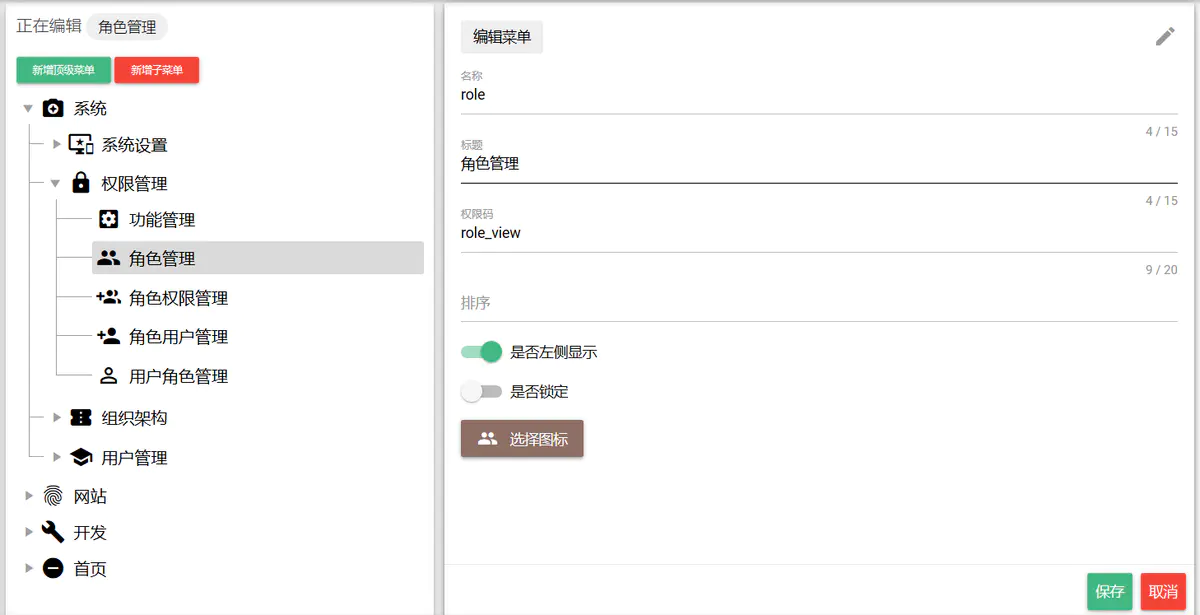
Task: Click the 编辑菜单 label chip
Action: (x=501, y=36)
